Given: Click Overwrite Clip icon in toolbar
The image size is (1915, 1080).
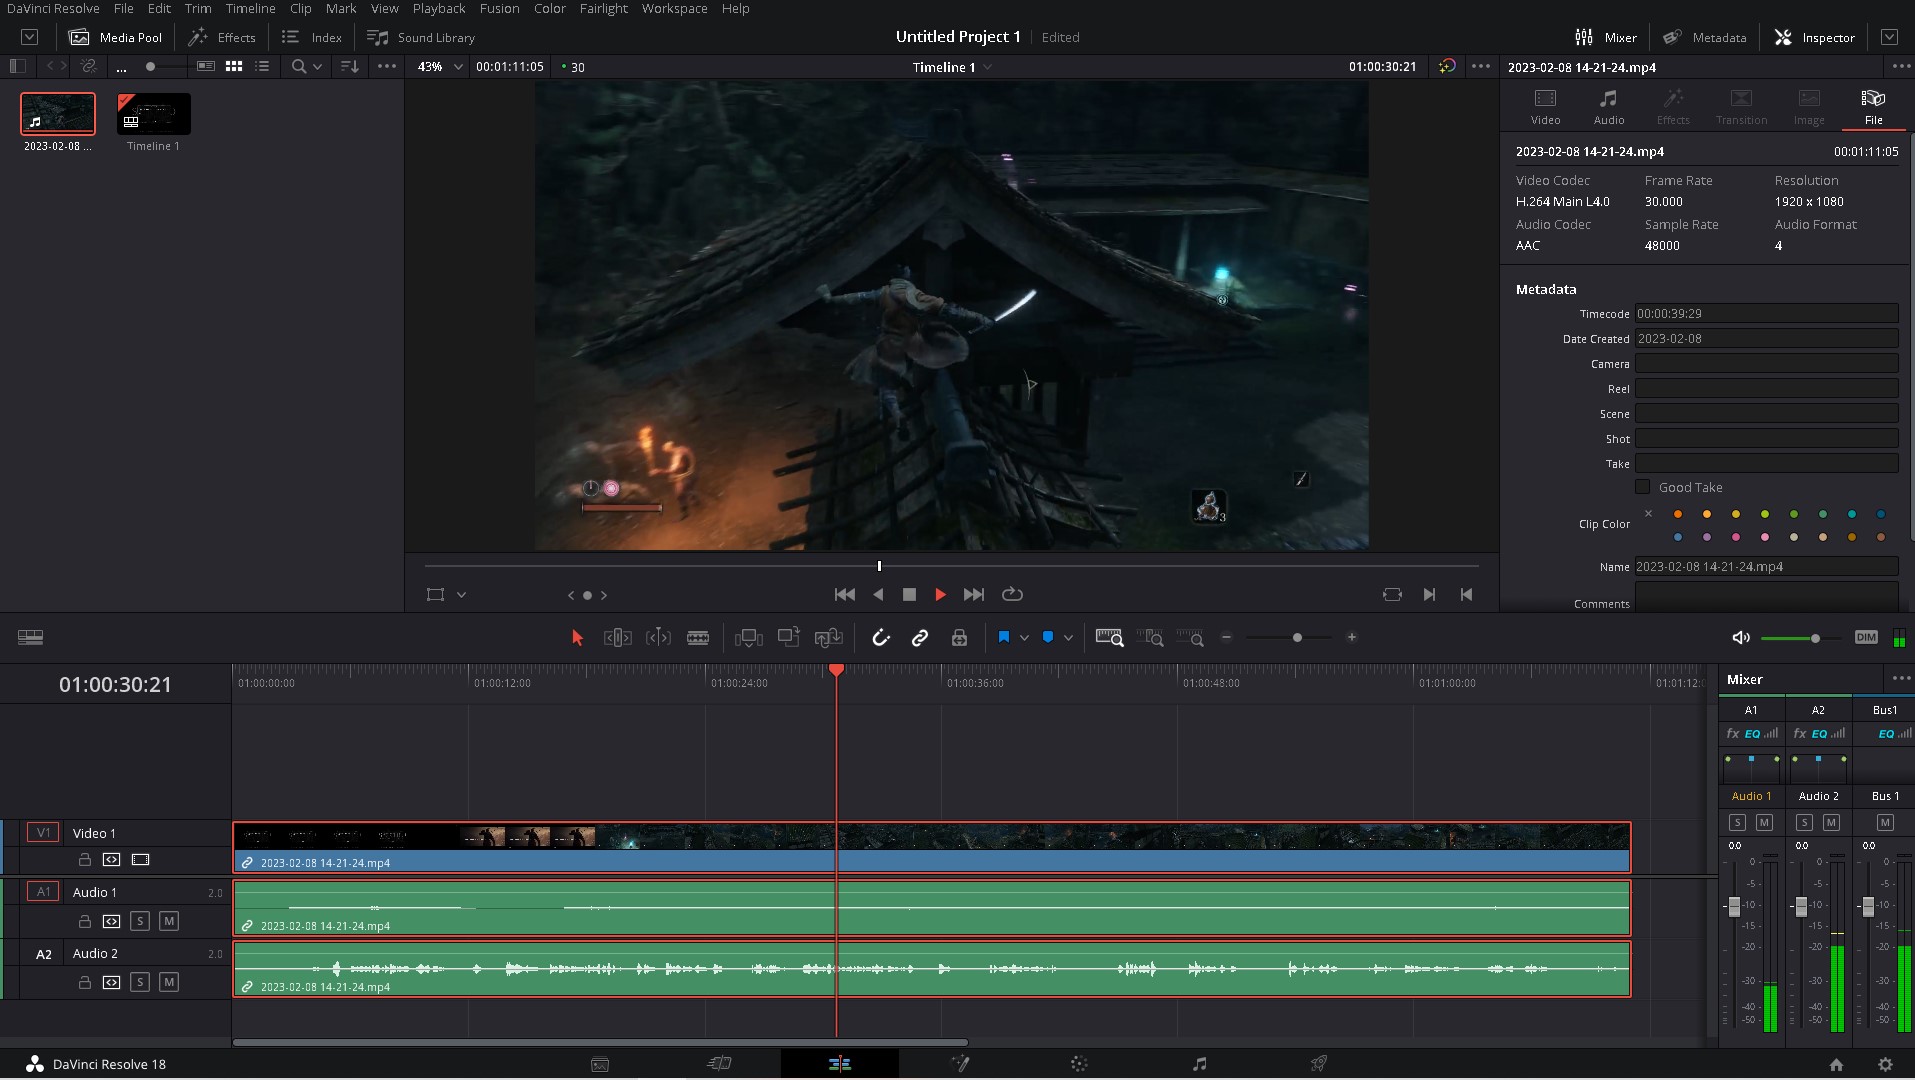Looking at the screenshot, I should [789, 637].
